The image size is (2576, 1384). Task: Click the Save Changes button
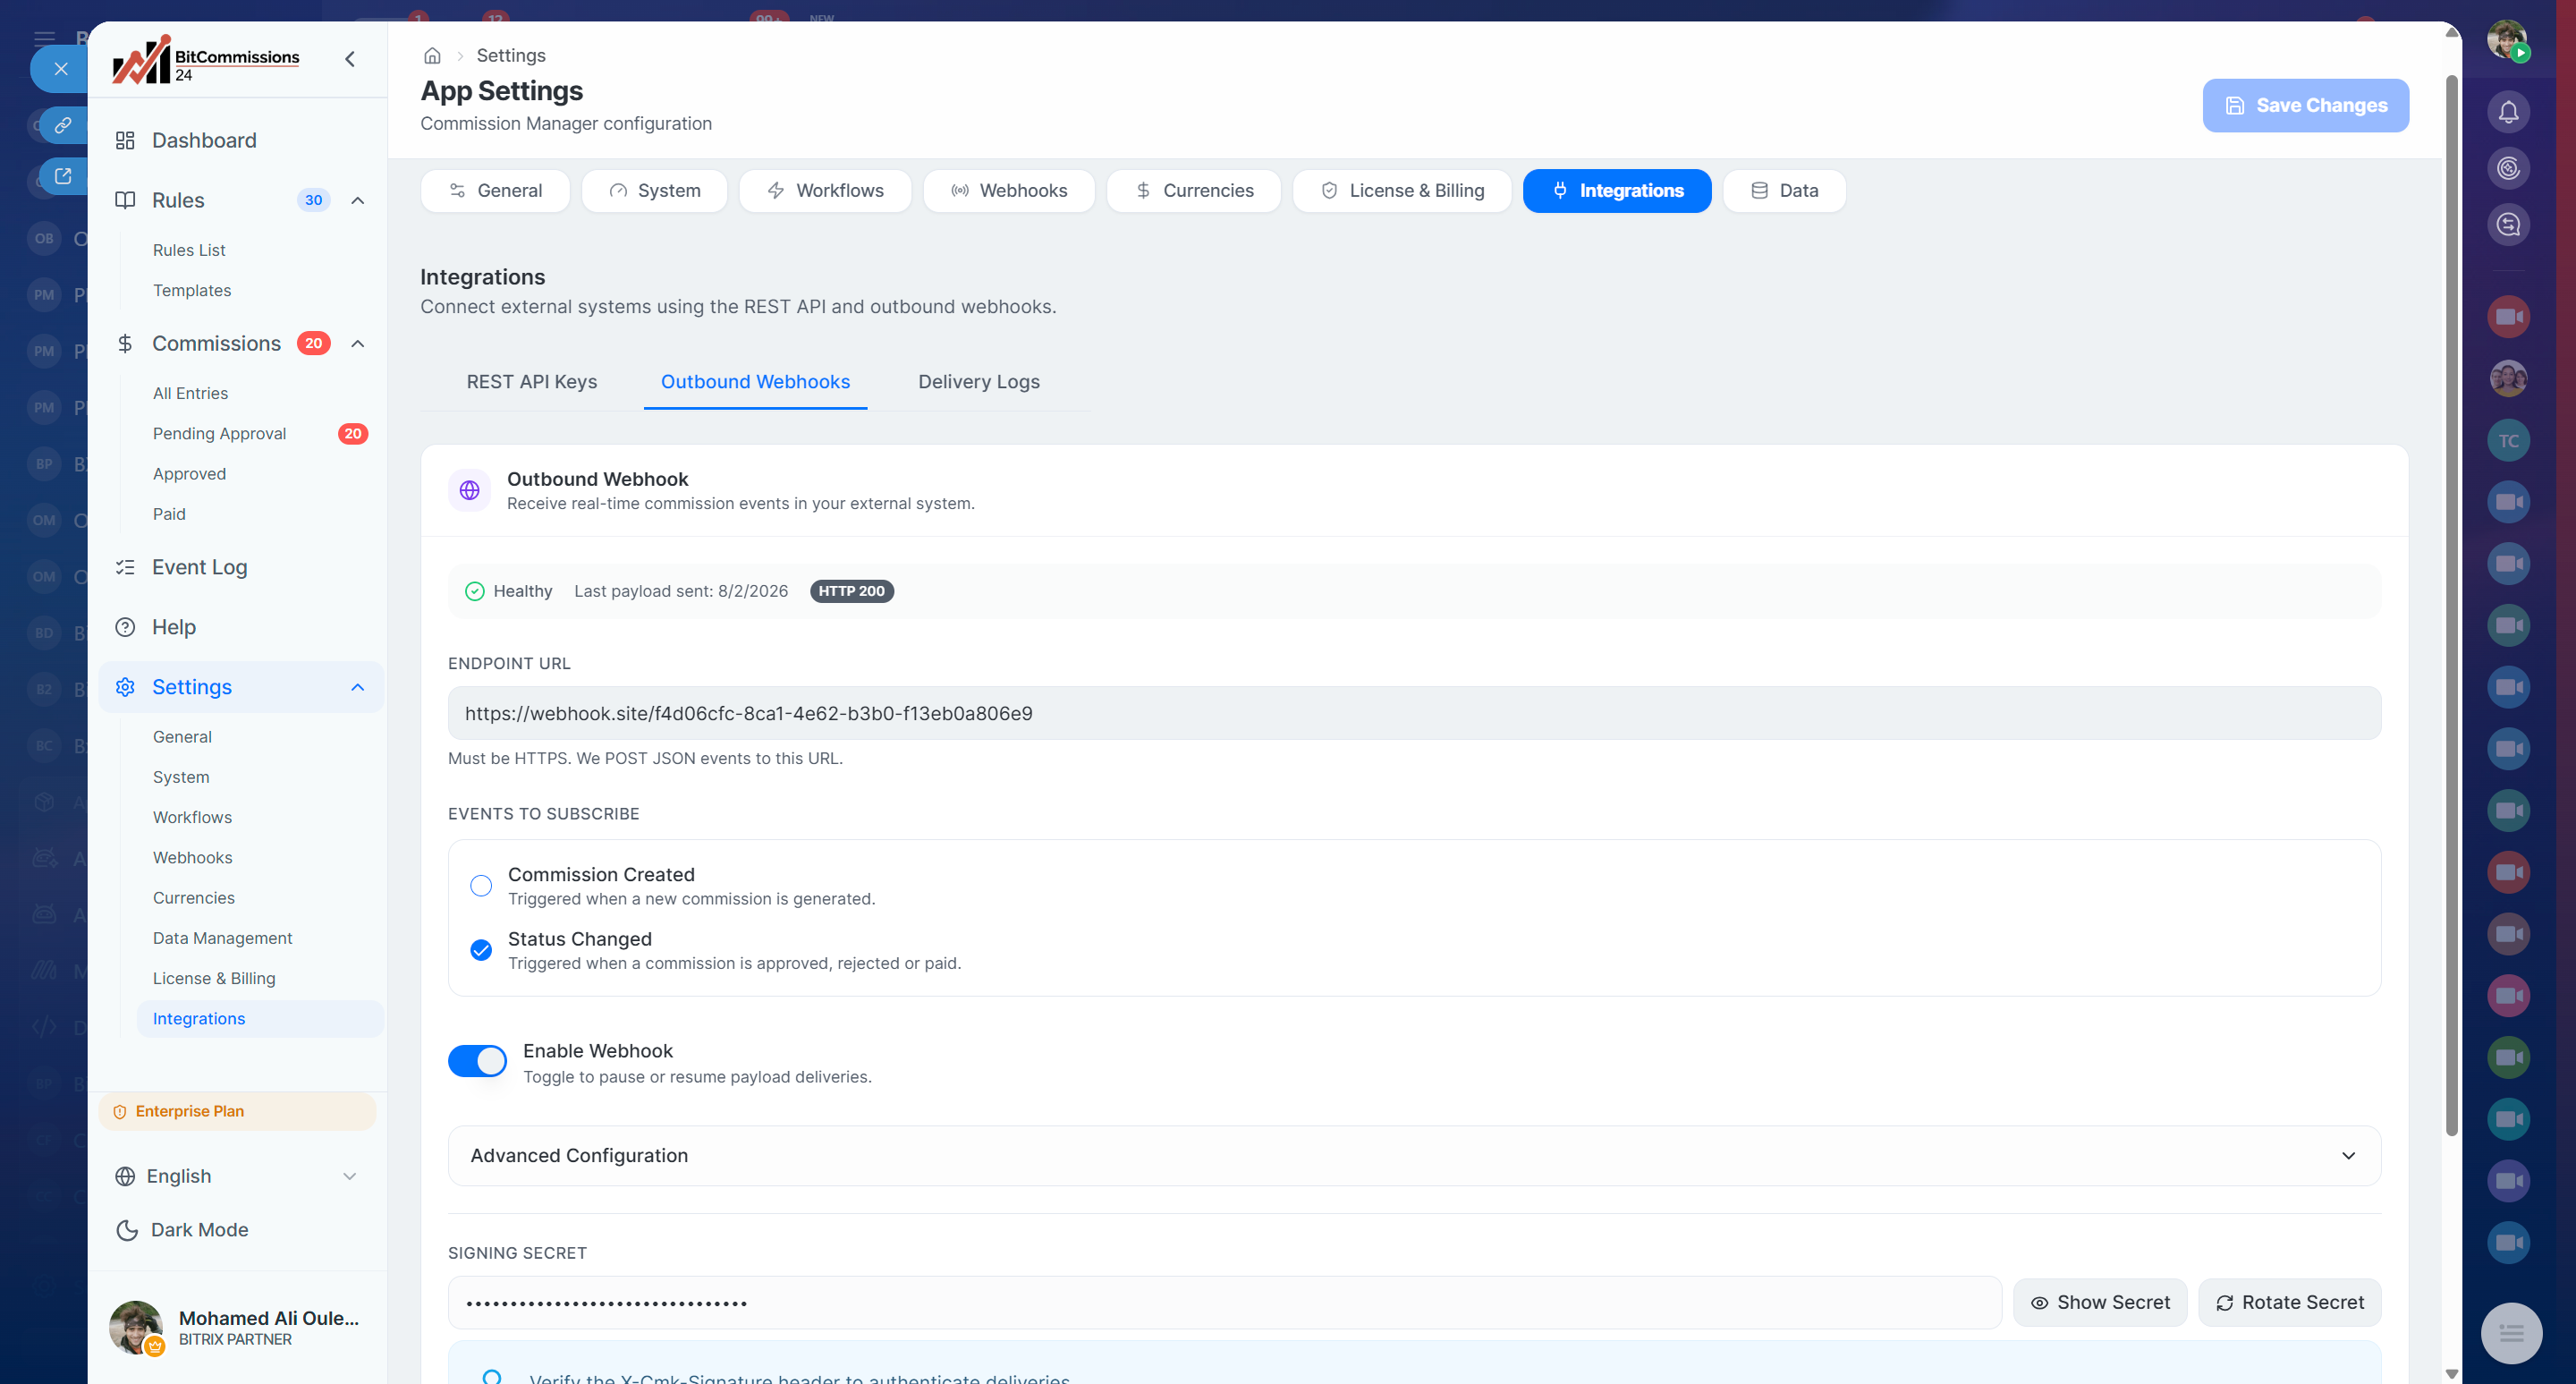[2305, 105]
